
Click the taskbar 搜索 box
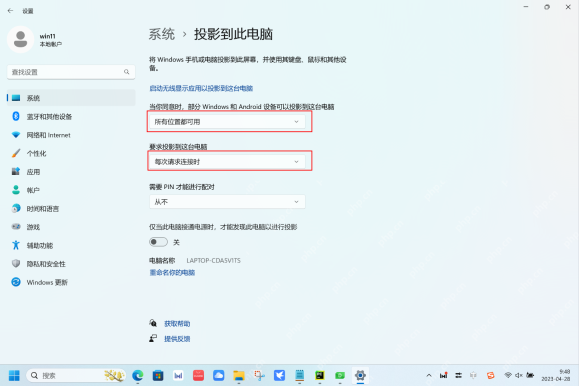[76, 376]
